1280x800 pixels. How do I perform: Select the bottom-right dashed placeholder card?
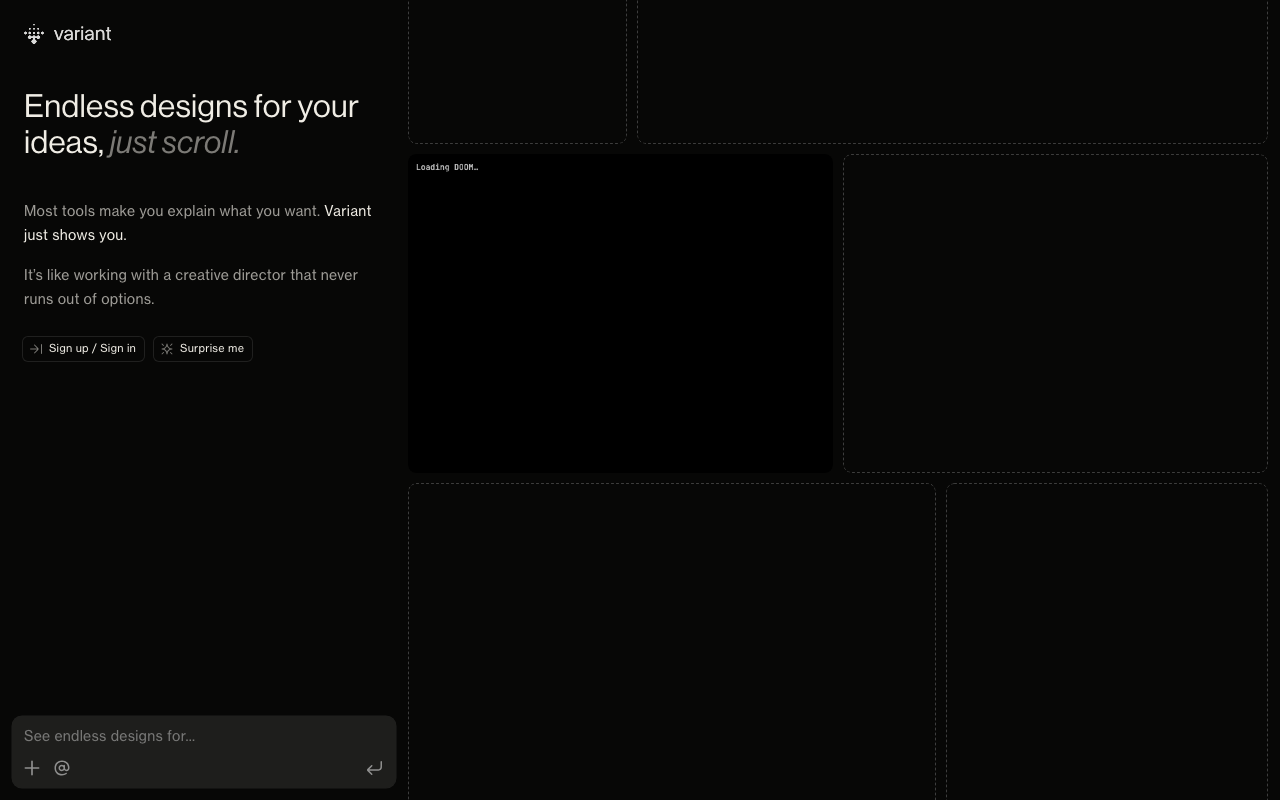coord(1107,640)
